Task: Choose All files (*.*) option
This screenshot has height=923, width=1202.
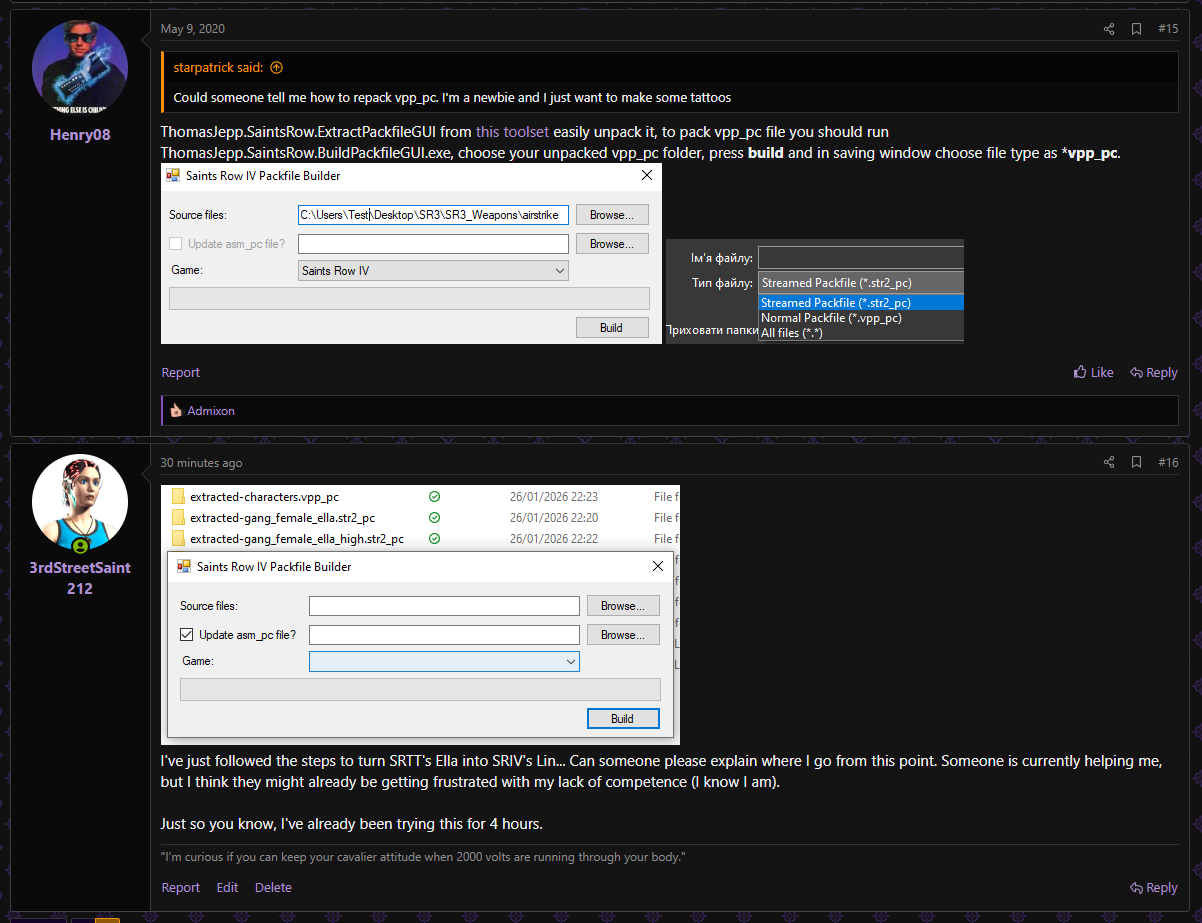Action: tap(792, 333)
